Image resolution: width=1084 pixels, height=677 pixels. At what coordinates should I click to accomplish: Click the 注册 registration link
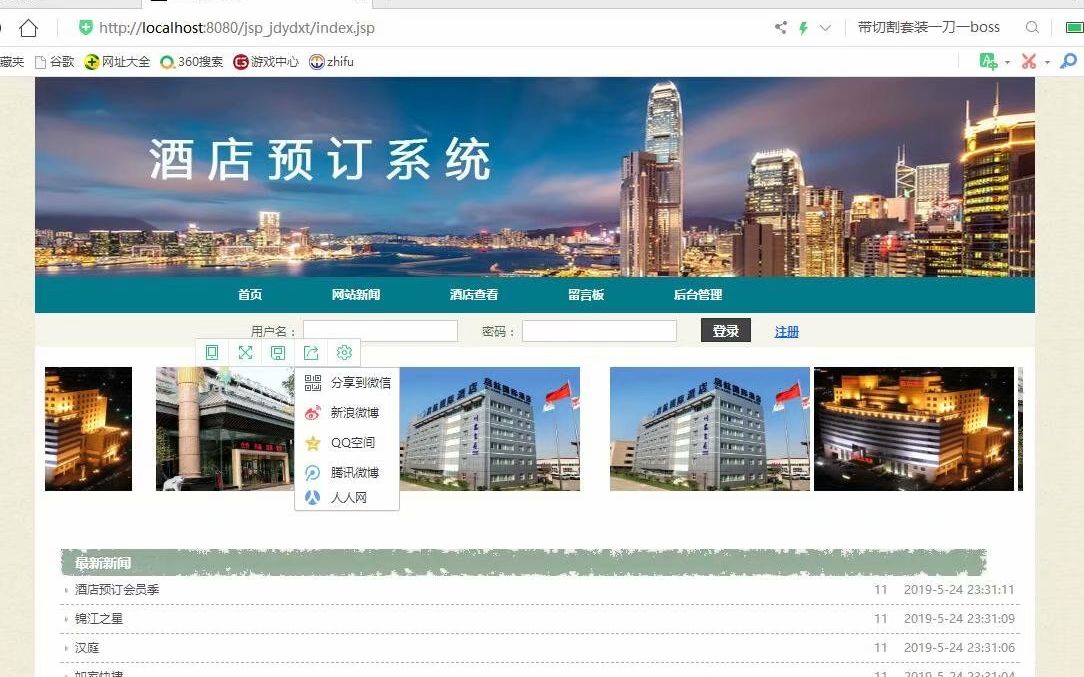[x=786, y=330]
